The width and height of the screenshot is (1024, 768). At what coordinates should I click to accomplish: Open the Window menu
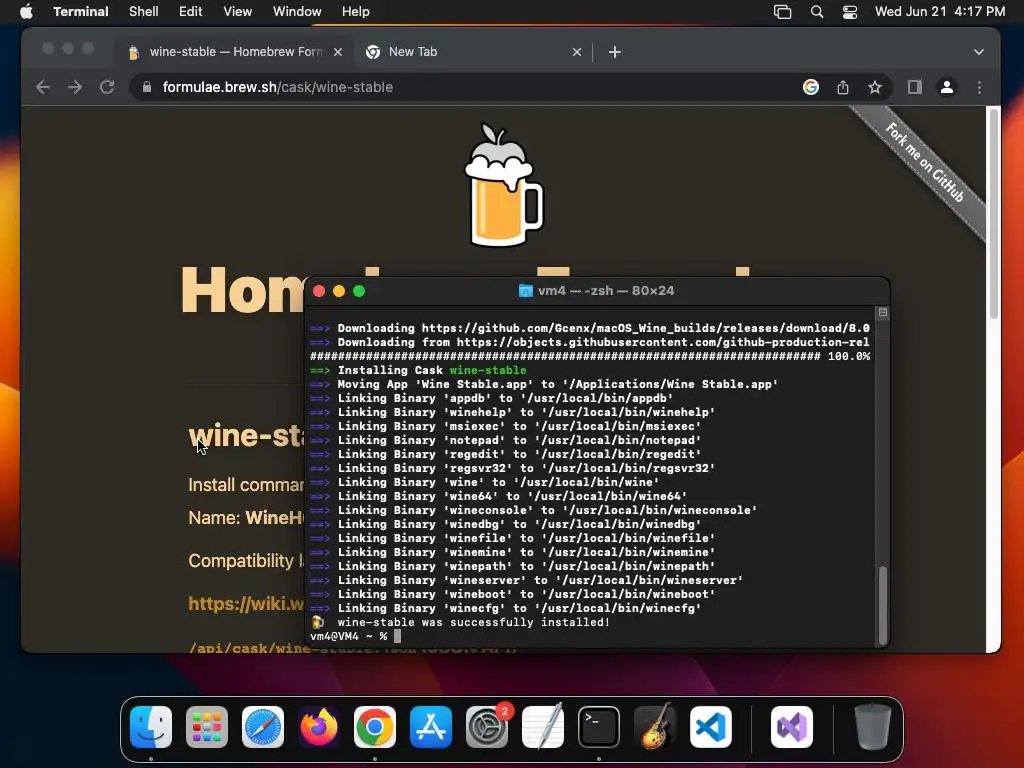coord(296,12)
